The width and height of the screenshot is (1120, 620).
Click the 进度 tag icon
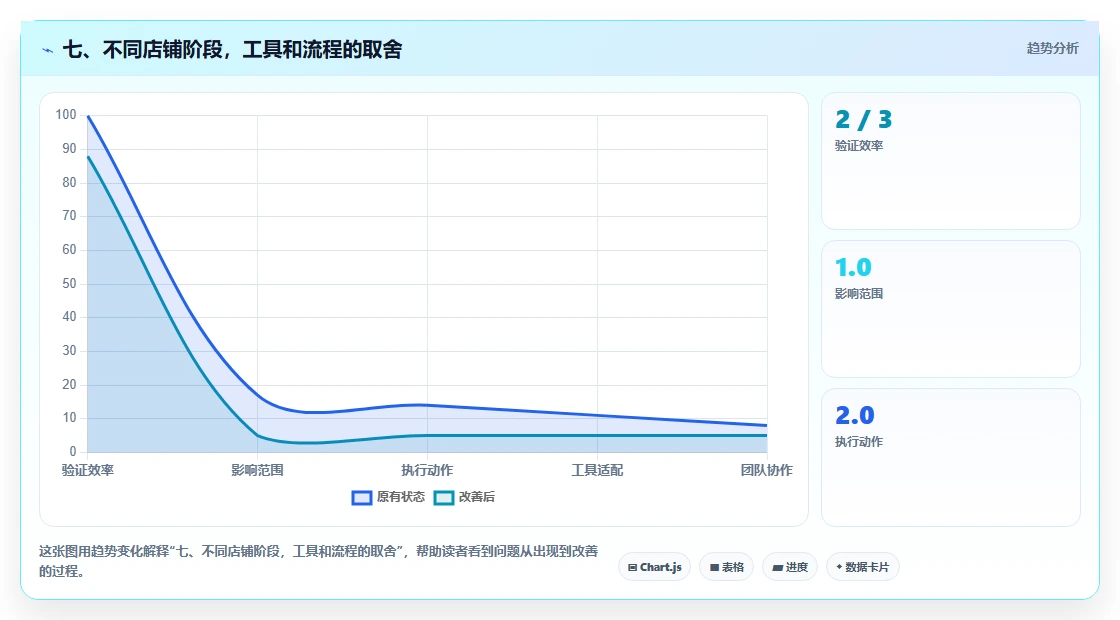click(x=778, y=568)
